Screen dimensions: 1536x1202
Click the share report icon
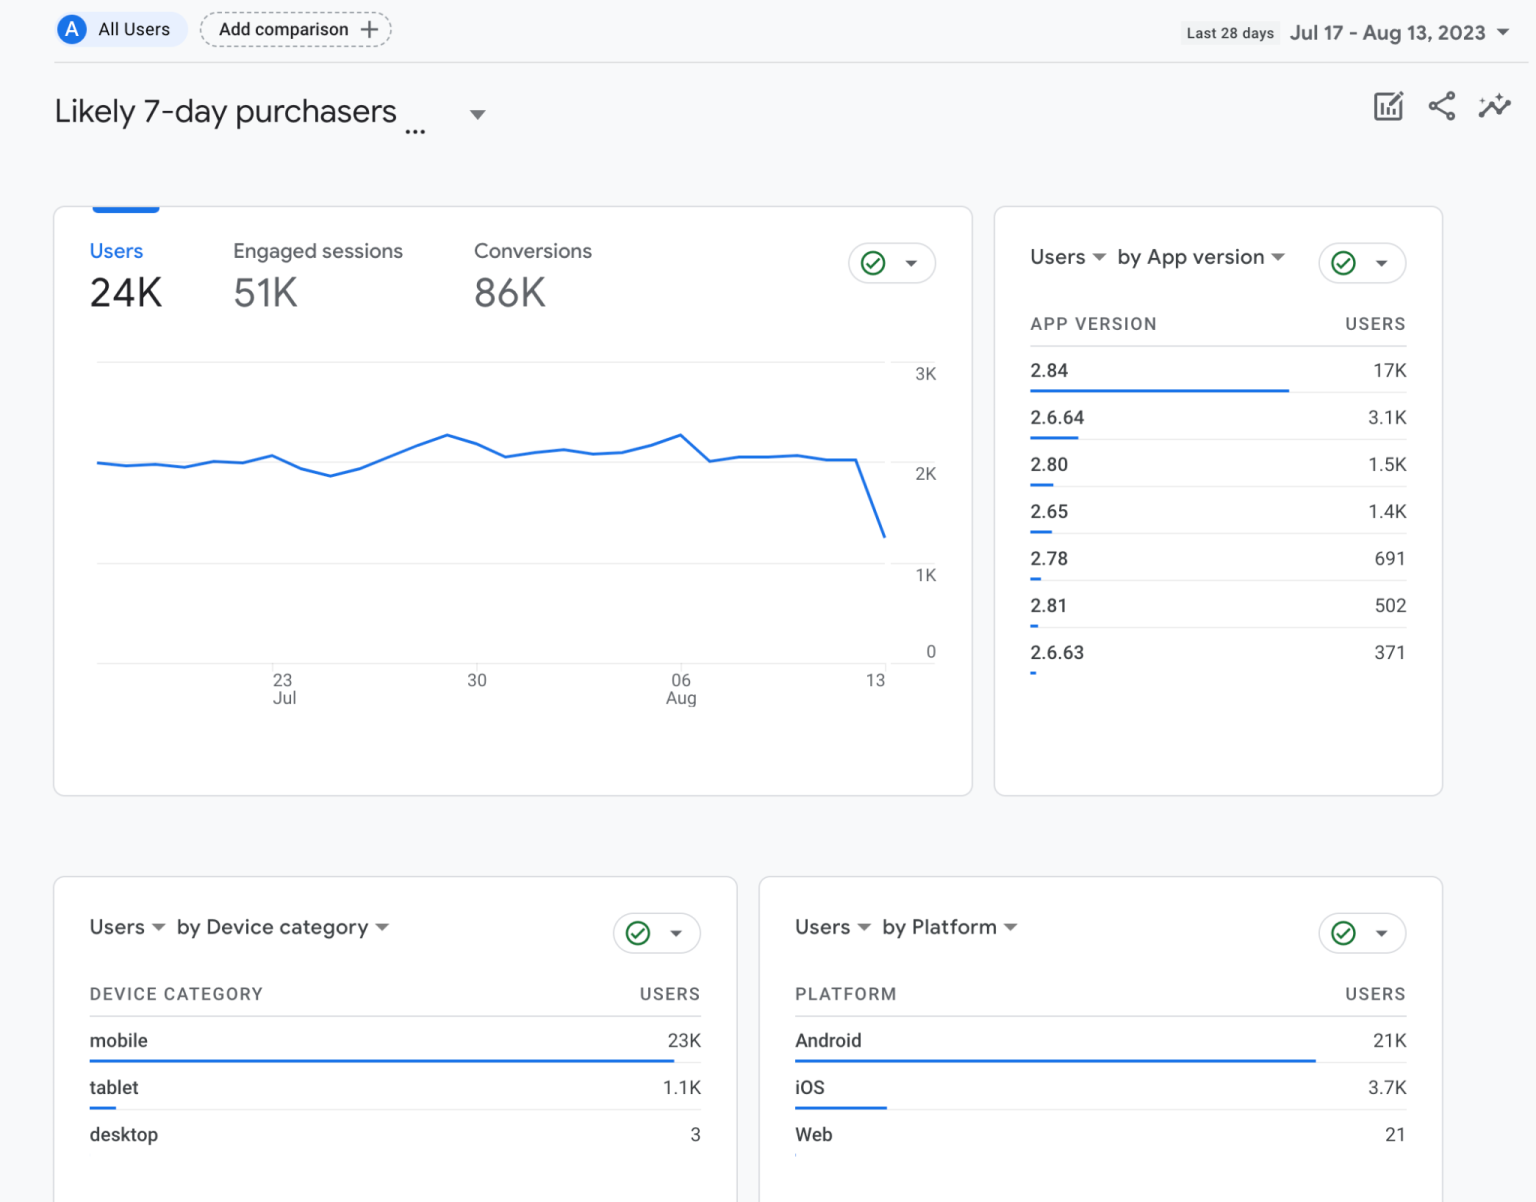point(1441,106)
